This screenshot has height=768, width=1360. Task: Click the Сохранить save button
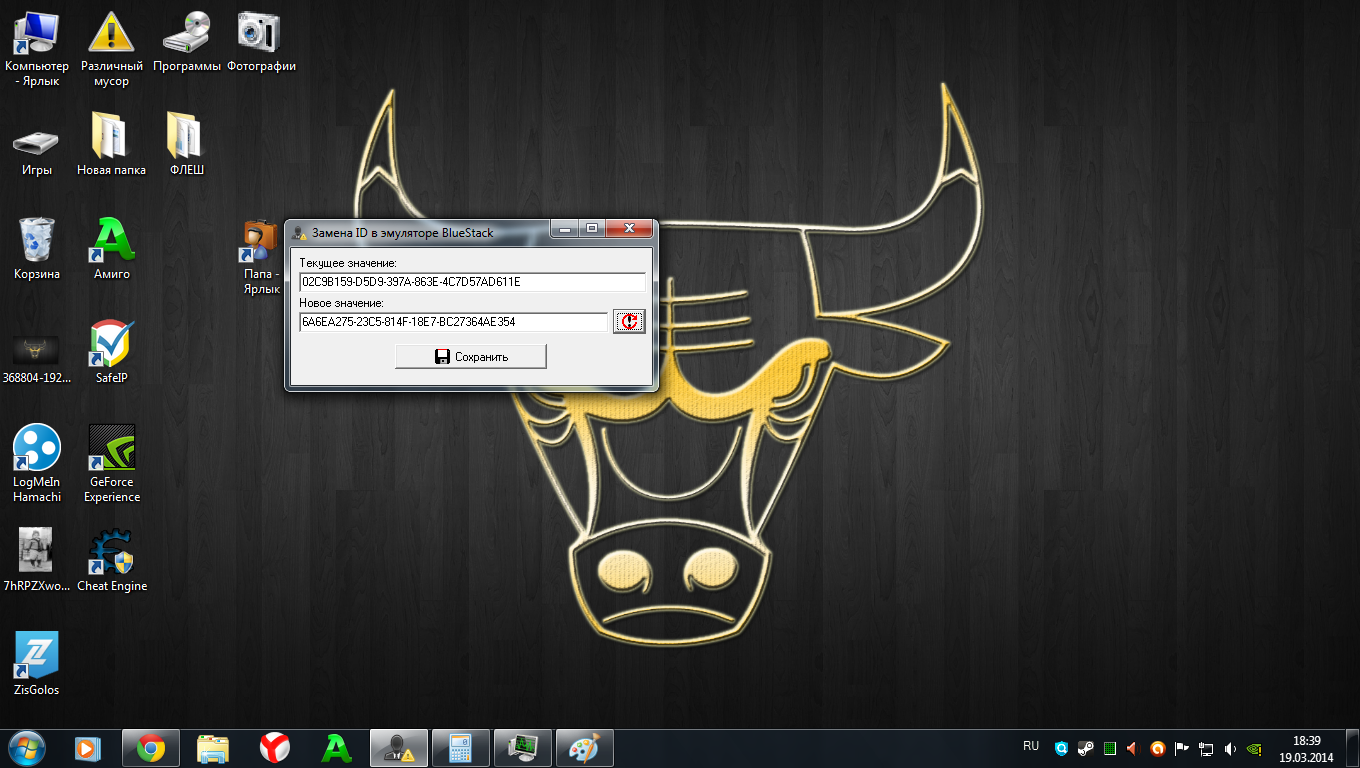click(x=471, y=356)
